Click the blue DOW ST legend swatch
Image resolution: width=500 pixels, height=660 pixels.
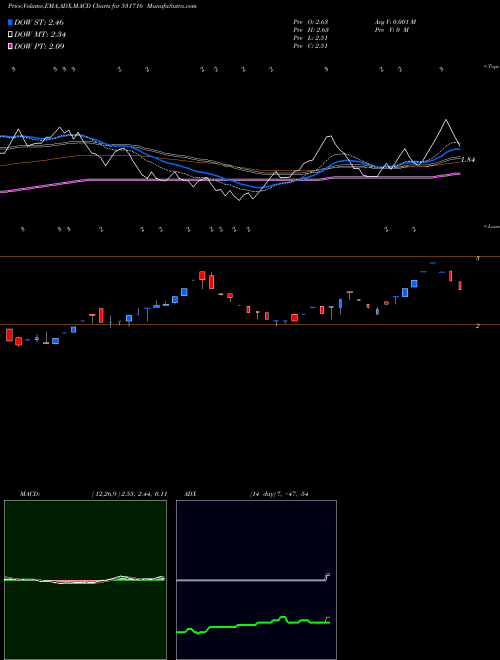click(11, 22)
